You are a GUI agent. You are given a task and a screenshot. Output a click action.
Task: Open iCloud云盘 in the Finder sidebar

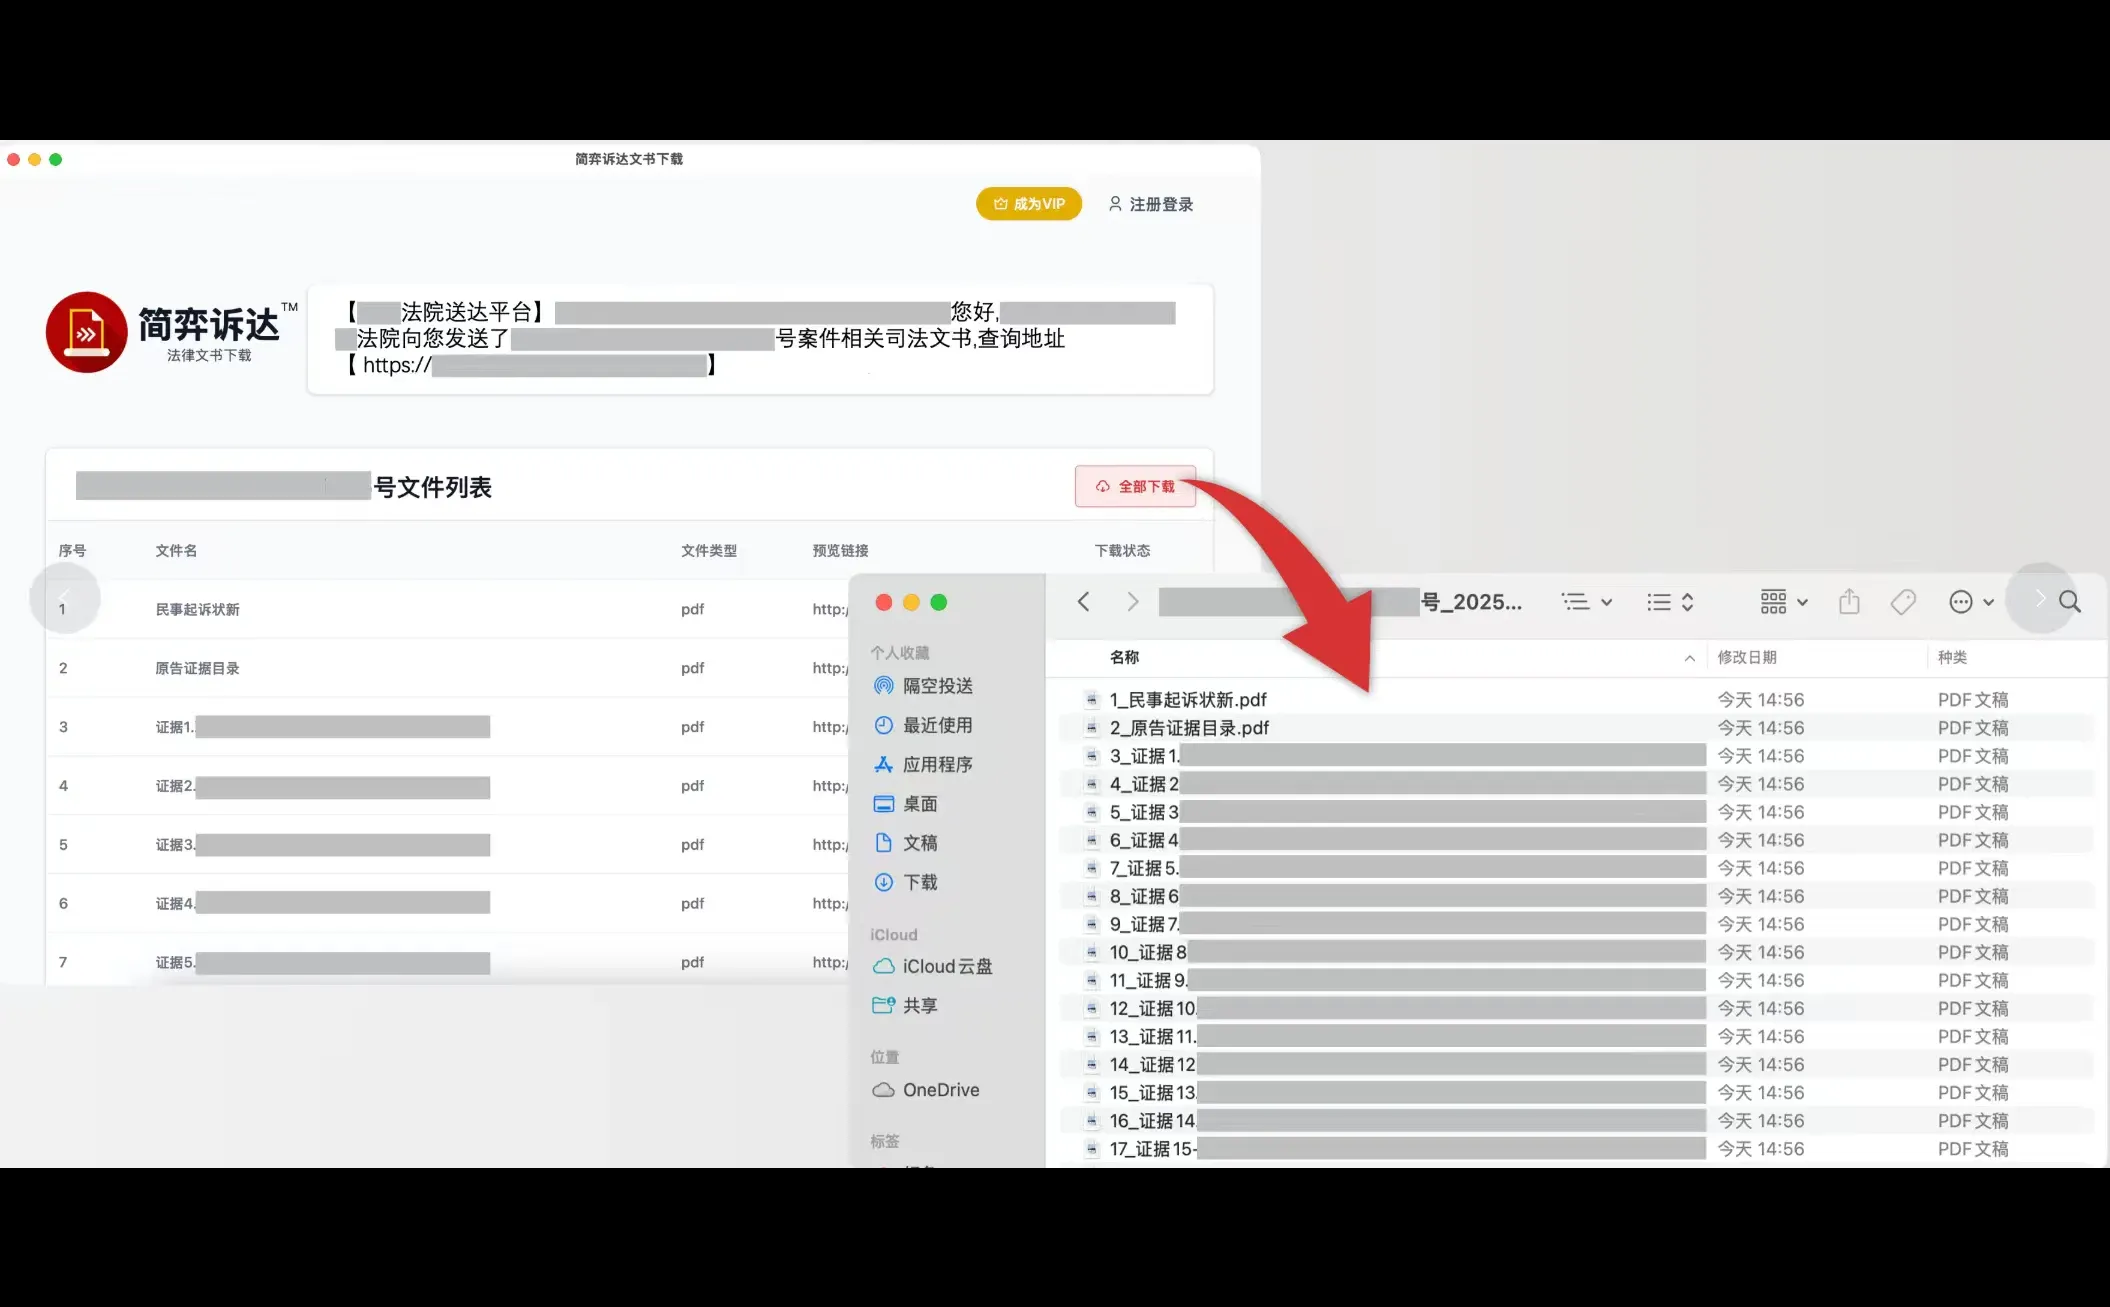click(946, 966)
